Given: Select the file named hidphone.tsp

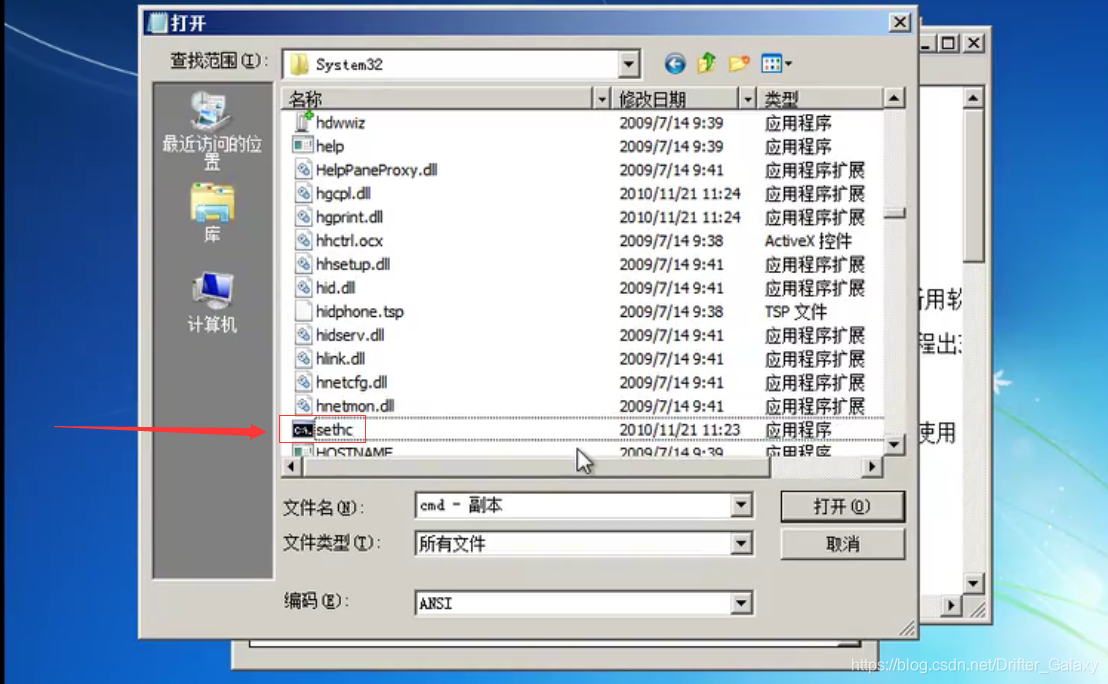Looking at the screenshot, I should [360, 312].
